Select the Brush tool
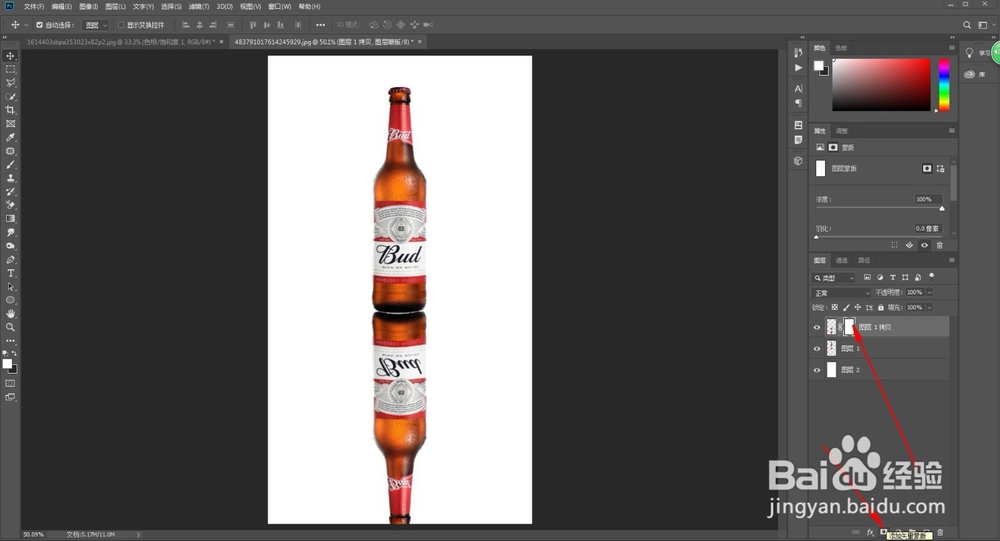The image size is (1000, 541). (10, 165)
